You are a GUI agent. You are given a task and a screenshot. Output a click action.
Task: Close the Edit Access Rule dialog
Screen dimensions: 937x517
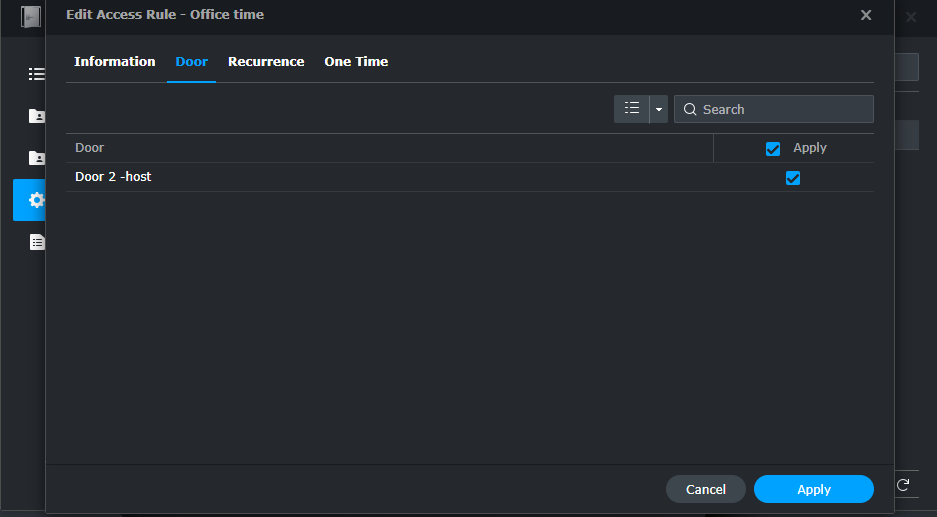[866, 15]
